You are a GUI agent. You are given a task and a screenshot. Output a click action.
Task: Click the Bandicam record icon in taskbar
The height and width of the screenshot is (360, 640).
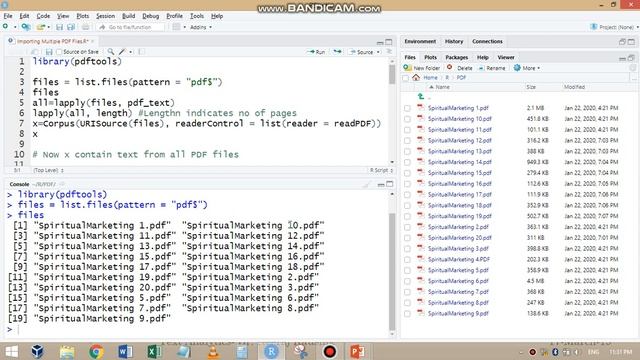coord(329,351)
